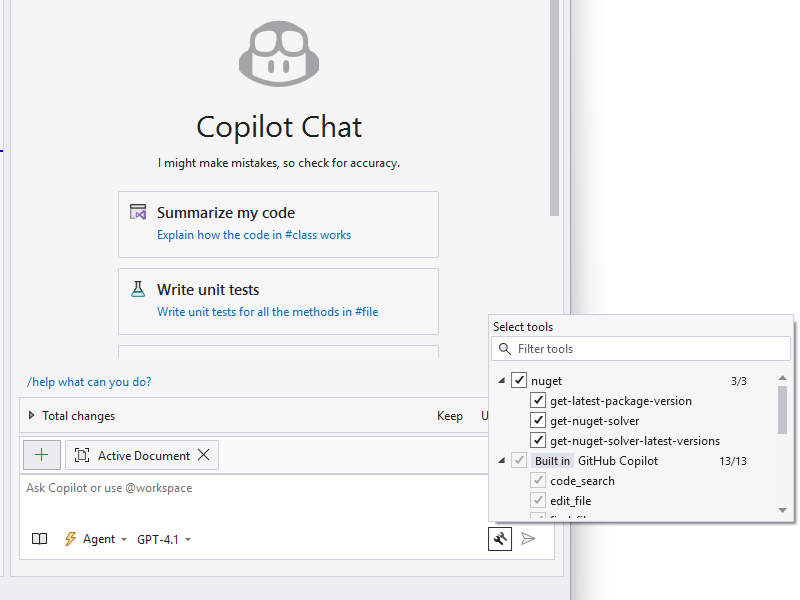Collapse the Built in GitHub Copilot group
Image resolution: width=800 pixels, height=600 pixels.
click(x=500, y=460)
